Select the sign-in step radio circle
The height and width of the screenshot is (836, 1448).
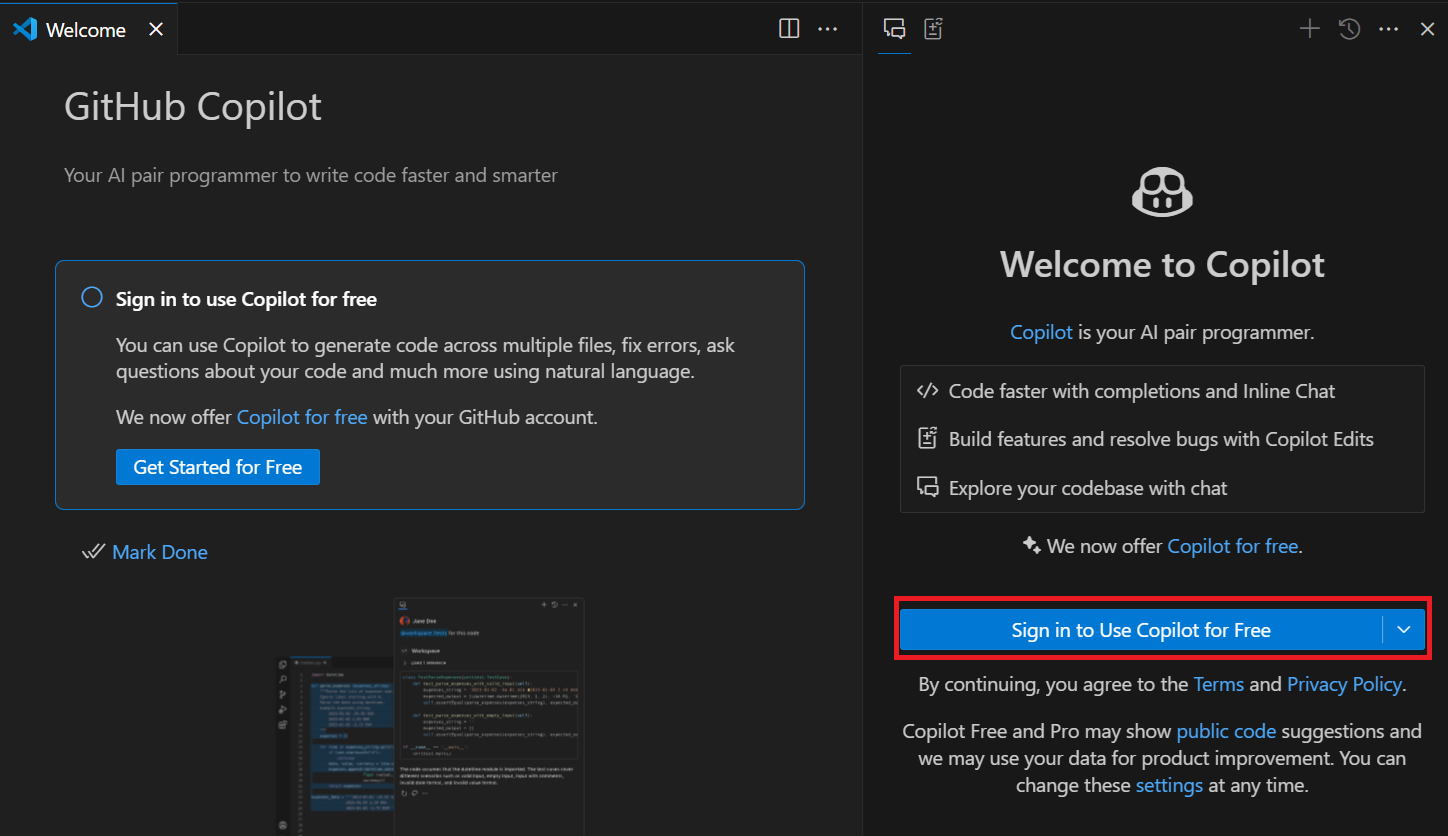[x=91, y=297]
